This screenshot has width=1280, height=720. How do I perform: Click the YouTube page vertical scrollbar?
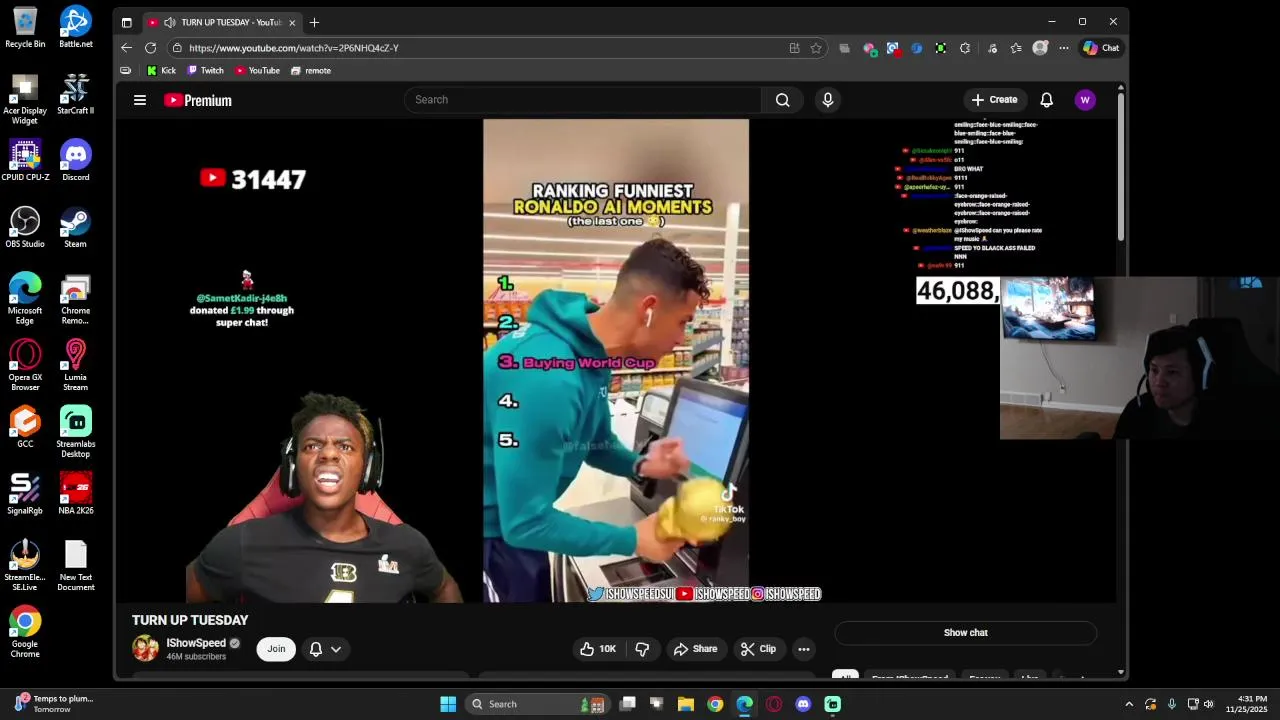pos(1121,165)
